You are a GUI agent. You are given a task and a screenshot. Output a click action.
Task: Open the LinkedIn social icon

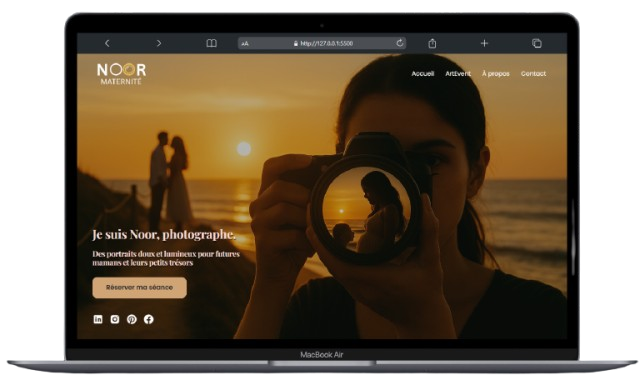(98, 319)
